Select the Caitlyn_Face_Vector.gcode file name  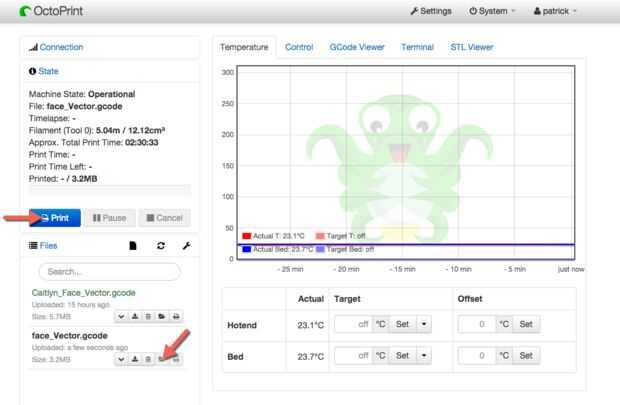click(x=83, y=293)
